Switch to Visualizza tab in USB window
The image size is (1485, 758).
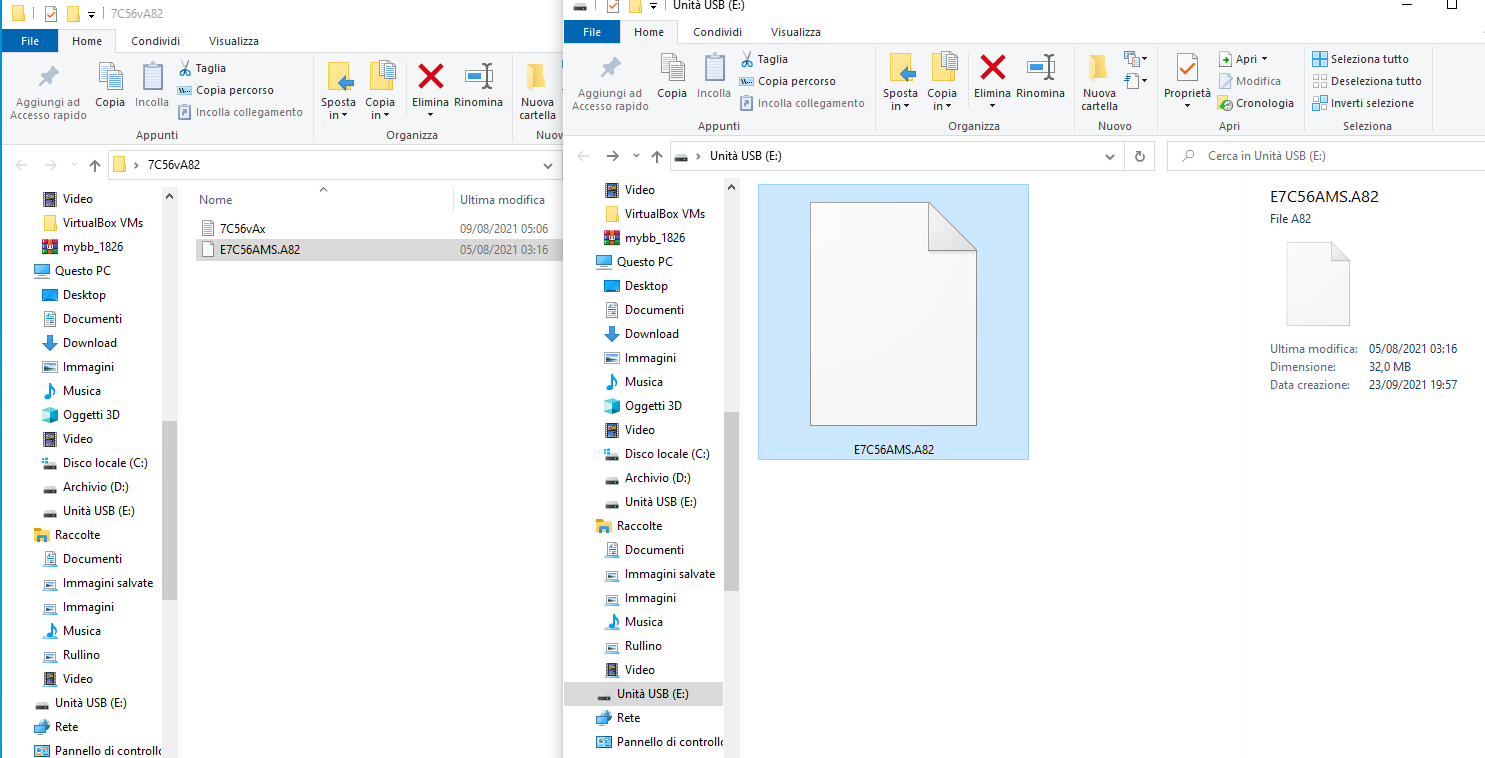pos(795,32)
